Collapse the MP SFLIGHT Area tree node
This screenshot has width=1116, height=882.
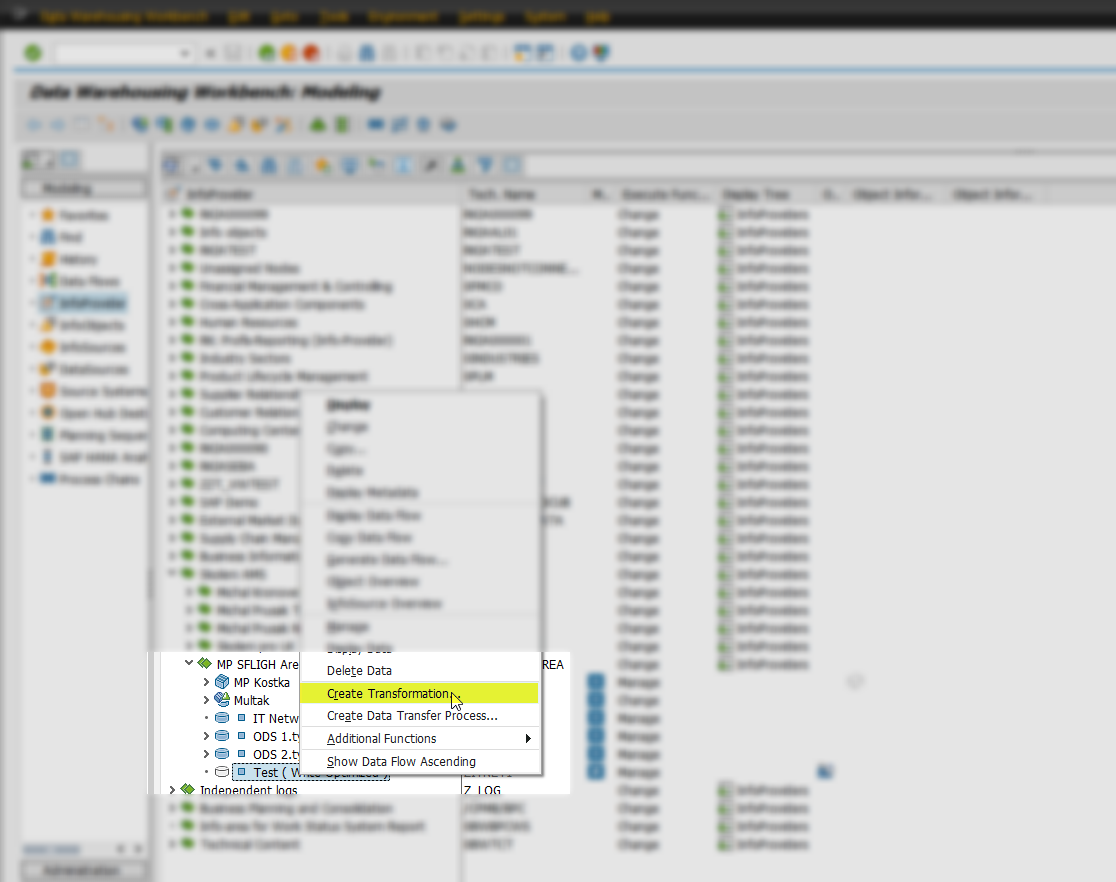pyautogui.click(x=190, y=663)
